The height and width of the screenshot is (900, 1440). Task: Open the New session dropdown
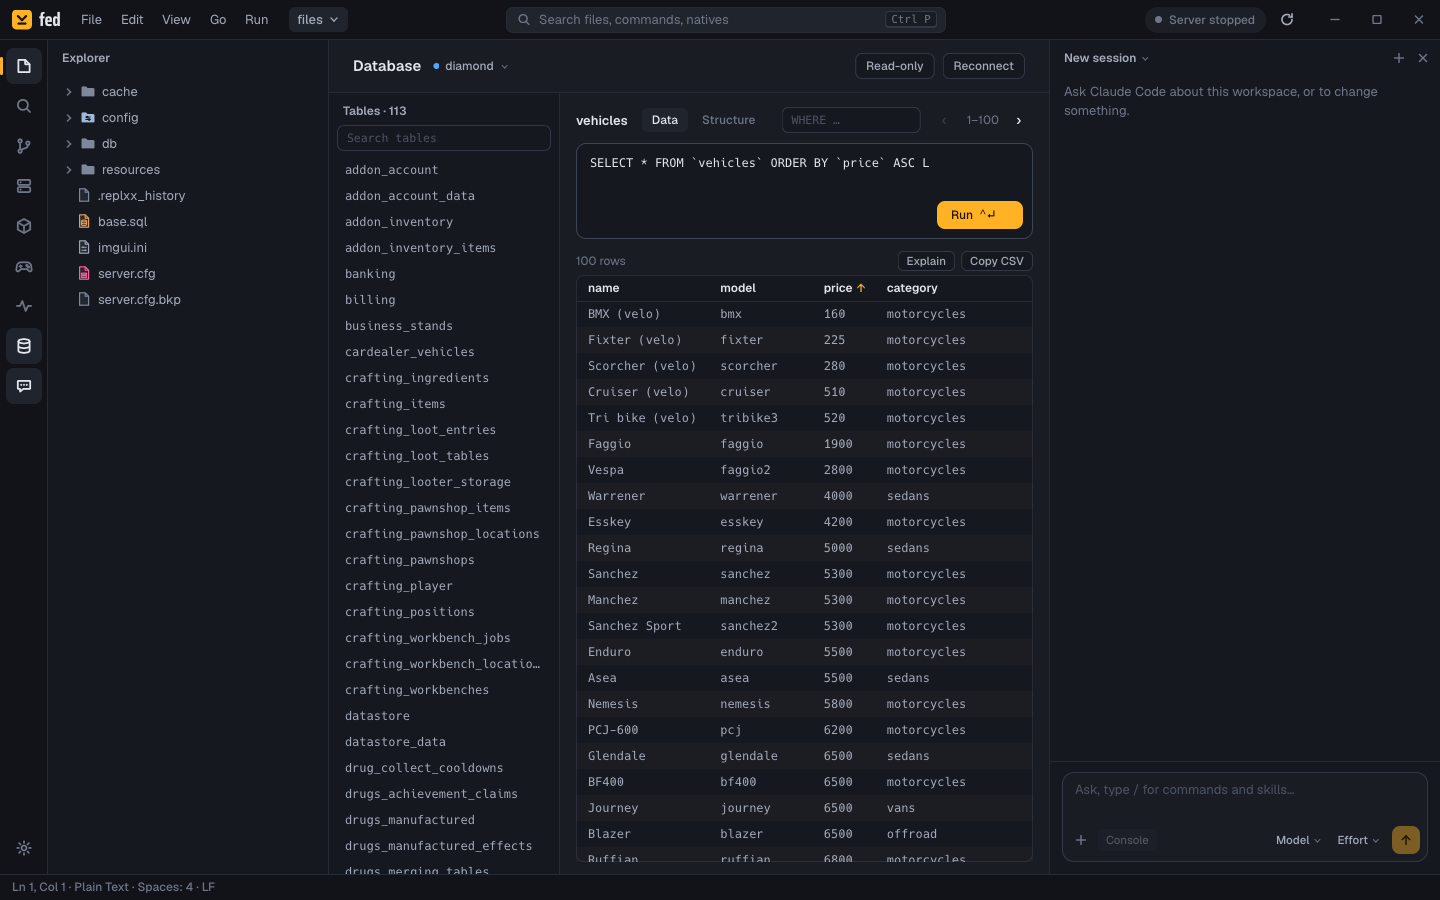1107,58
